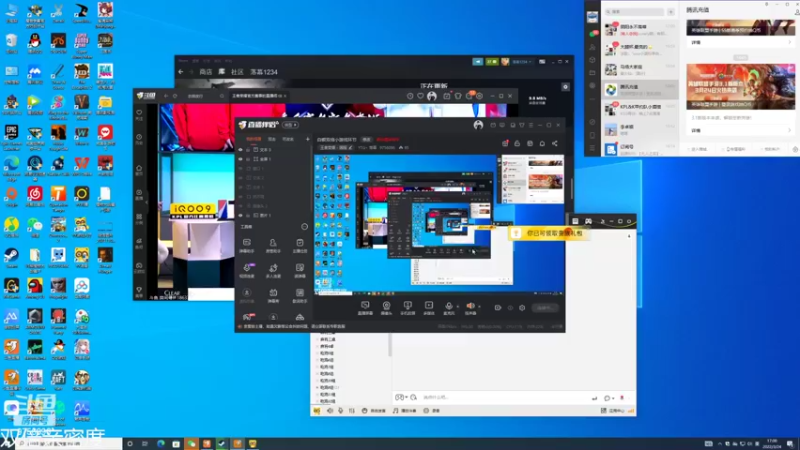Open the hero game article thumbnail in WeChat
800x450 pixels.
point(740,86)
